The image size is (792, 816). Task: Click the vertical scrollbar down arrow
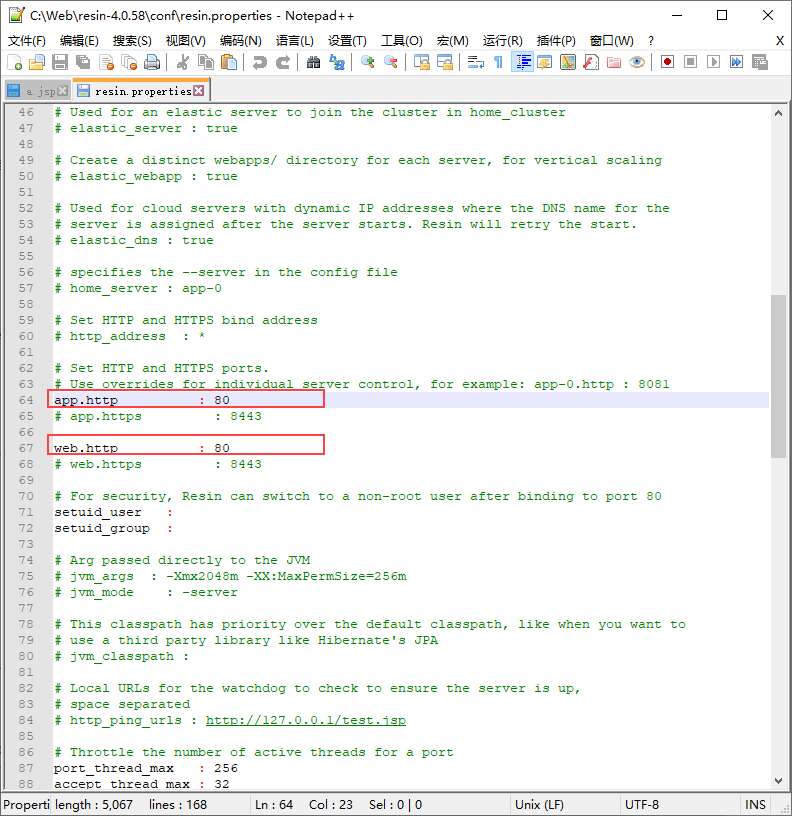[778, 781]
